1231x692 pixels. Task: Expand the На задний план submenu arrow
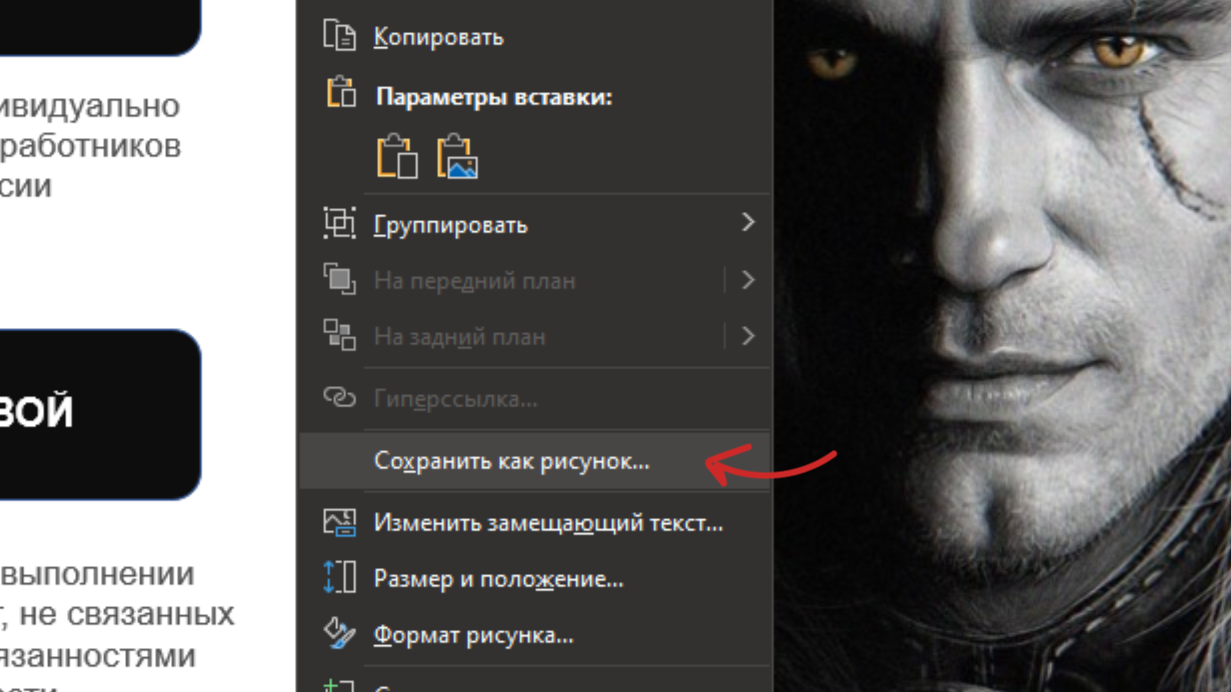pos(747,336)
